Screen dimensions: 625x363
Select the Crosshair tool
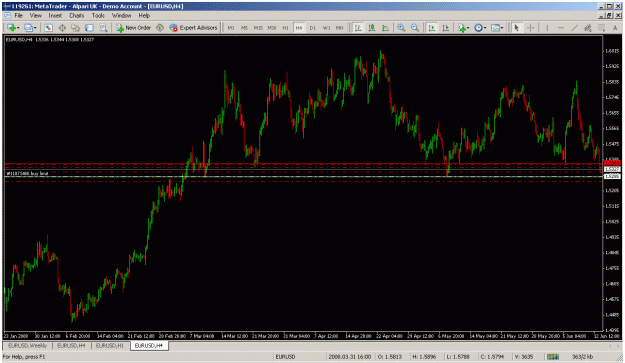click(531, 27)
